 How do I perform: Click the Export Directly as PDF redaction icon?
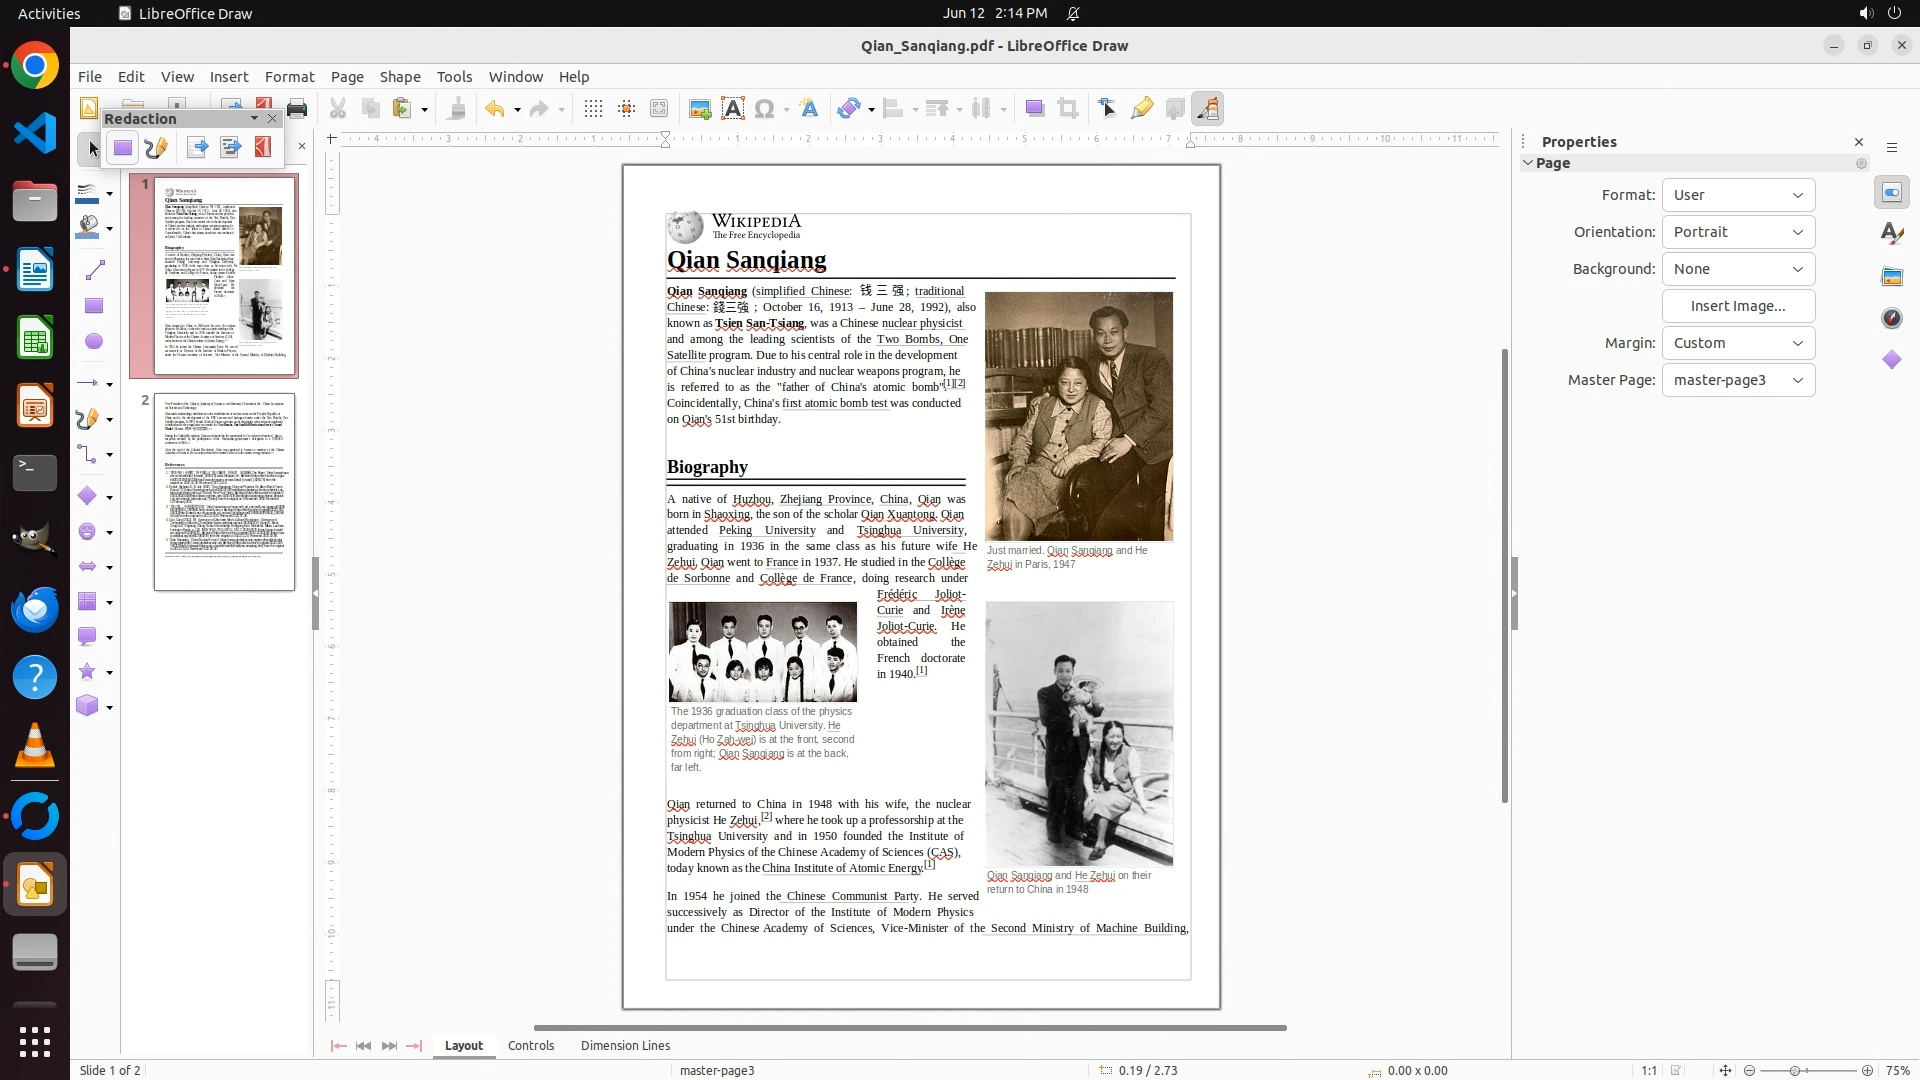pyautogui.click(x=263, y=148)
